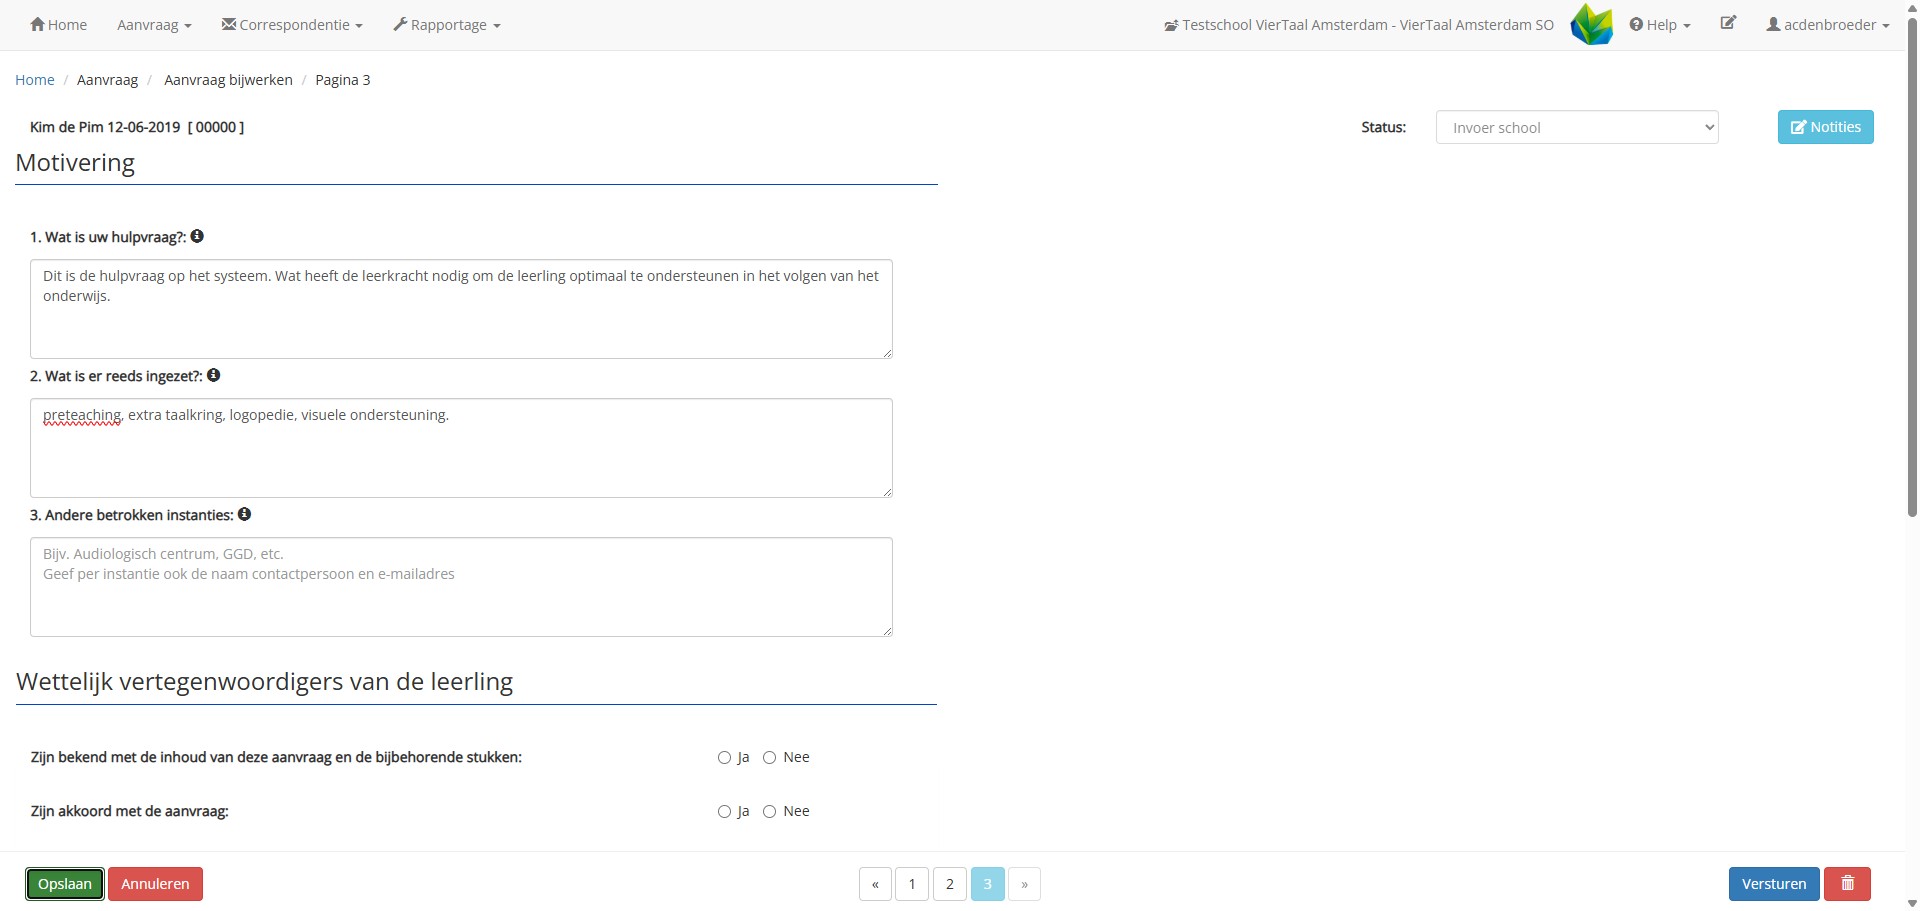1920x911 pixels.
Task: Select 'Ja' for bekend met de inhoud
Action: tap(725, 758)
